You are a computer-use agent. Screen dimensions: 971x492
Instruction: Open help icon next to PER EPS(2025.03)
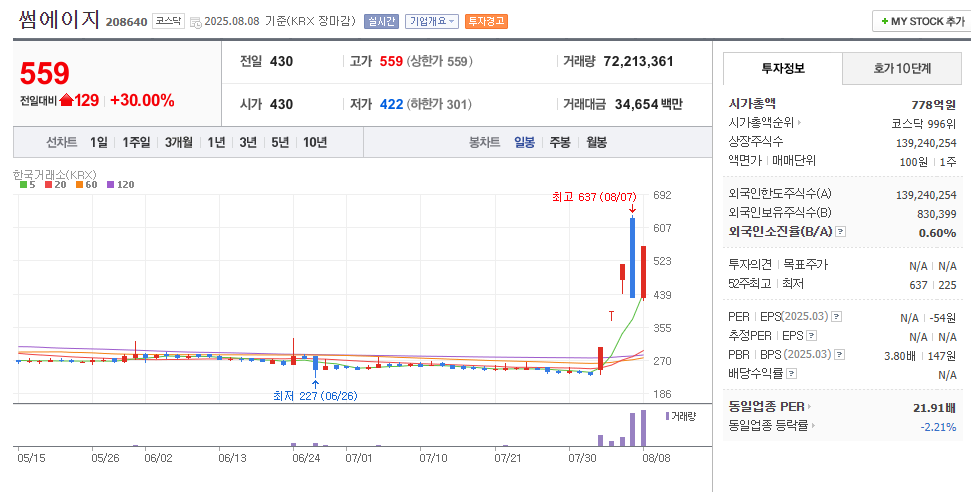click(837, 317)
